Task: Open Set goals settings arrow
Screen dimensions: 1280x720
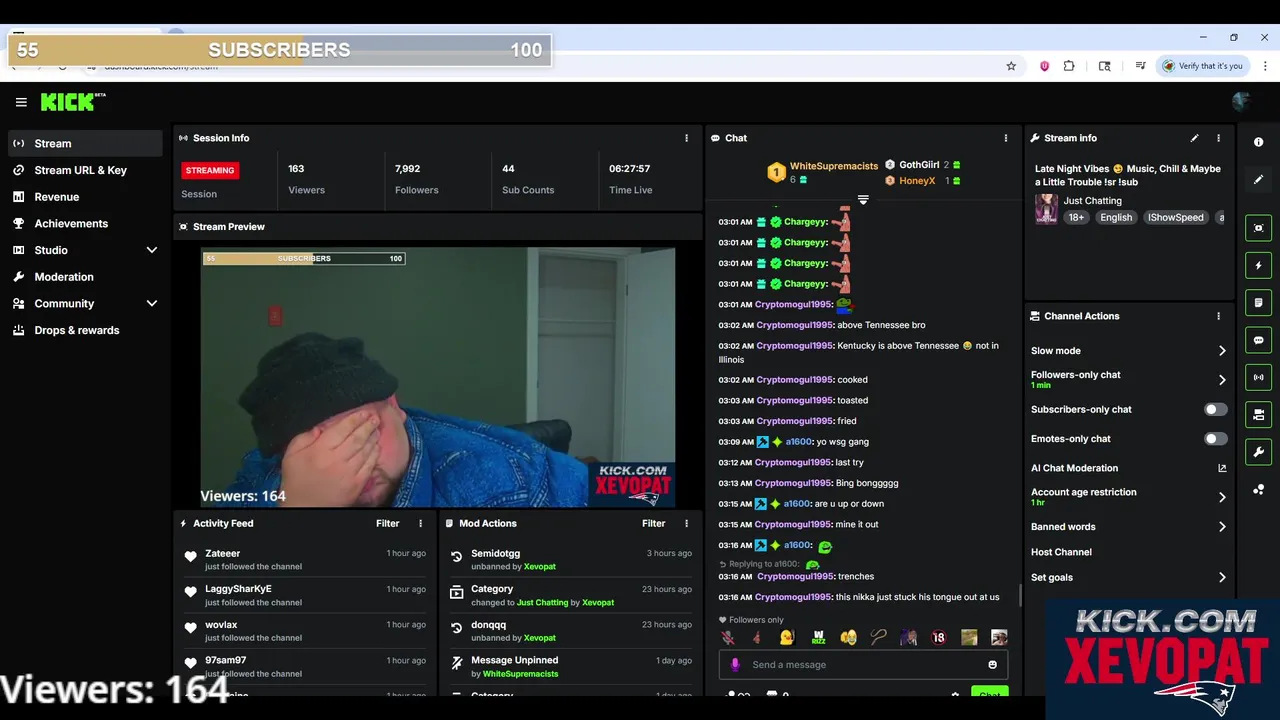Action: click(1222, 578)
